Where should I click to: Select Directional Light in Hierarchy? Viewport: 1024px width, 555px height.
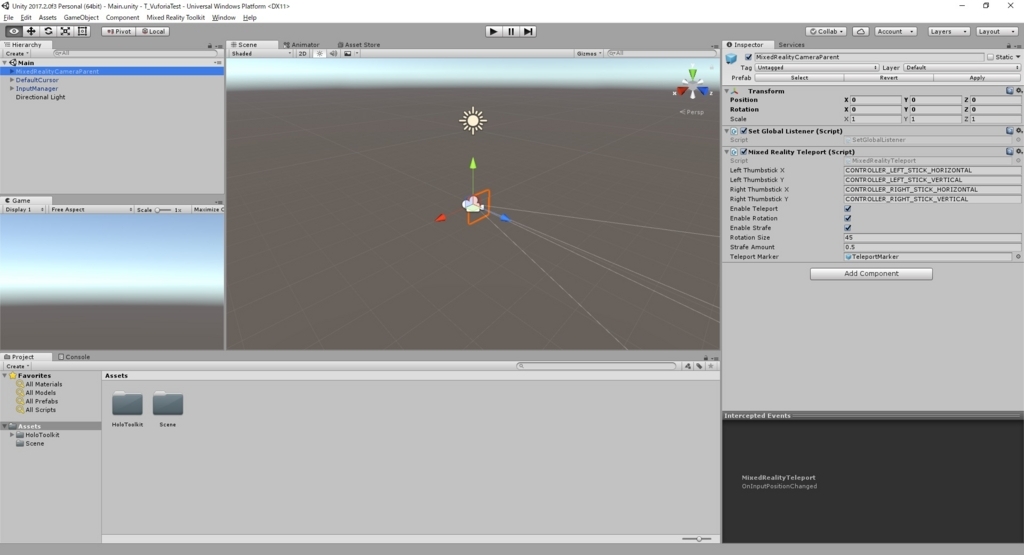[x=40, y=97]
